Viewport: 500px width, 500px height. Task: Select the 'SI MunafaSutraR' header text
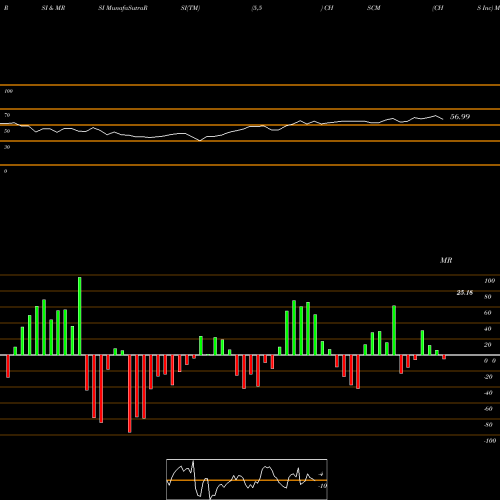tap(123, 8)
